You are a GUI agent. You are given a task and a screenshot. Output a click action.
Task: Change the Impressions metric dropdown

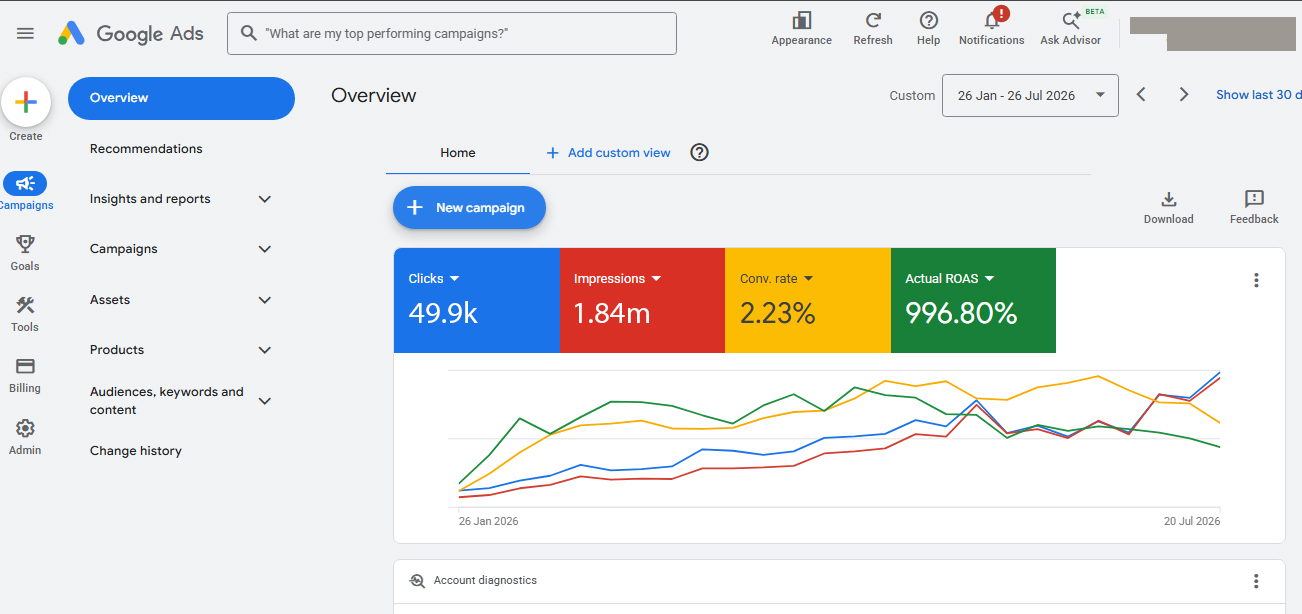click(656, 278)
